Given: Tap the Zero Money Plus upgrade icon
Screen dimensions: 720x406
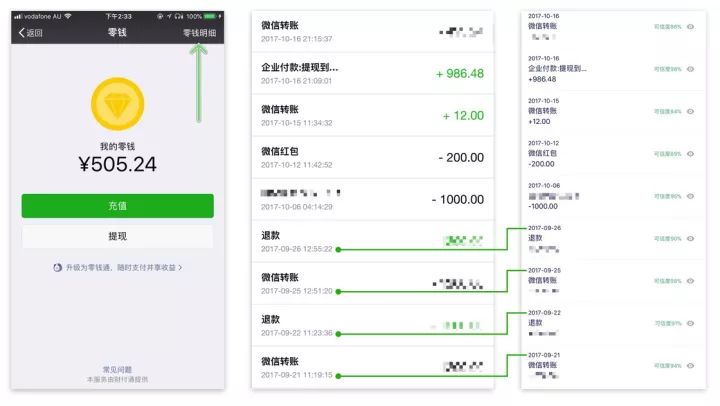Looking at the screenshot, I should click(58, 268).
